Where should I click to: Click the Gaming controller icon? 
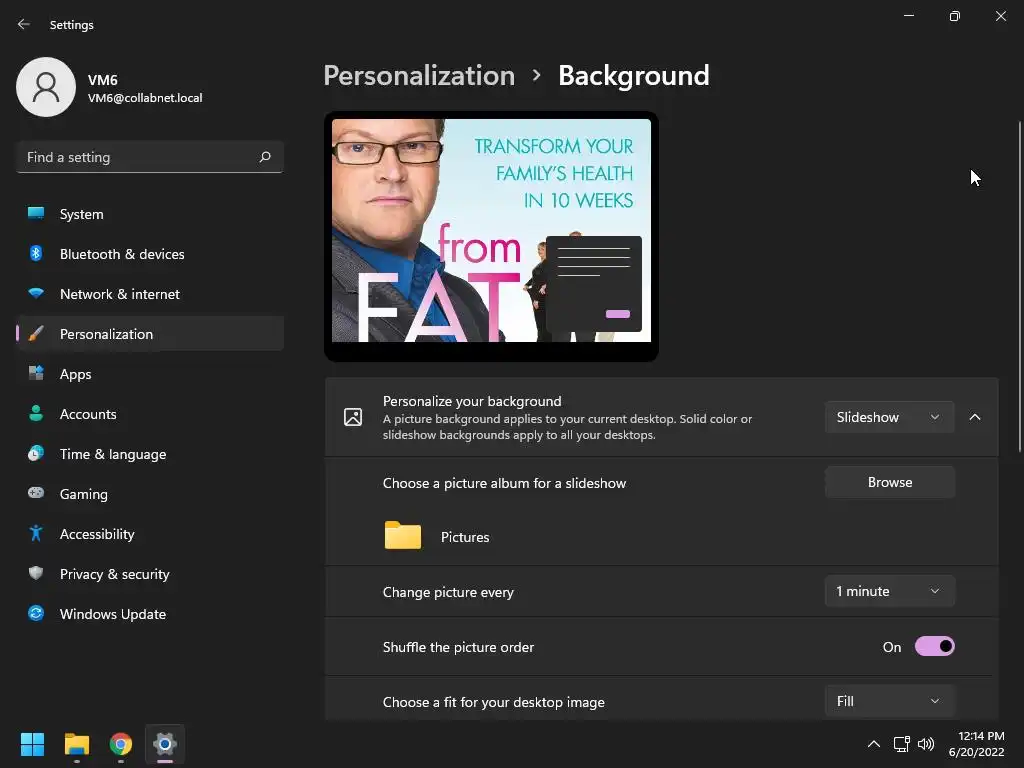tap(36, 493)
